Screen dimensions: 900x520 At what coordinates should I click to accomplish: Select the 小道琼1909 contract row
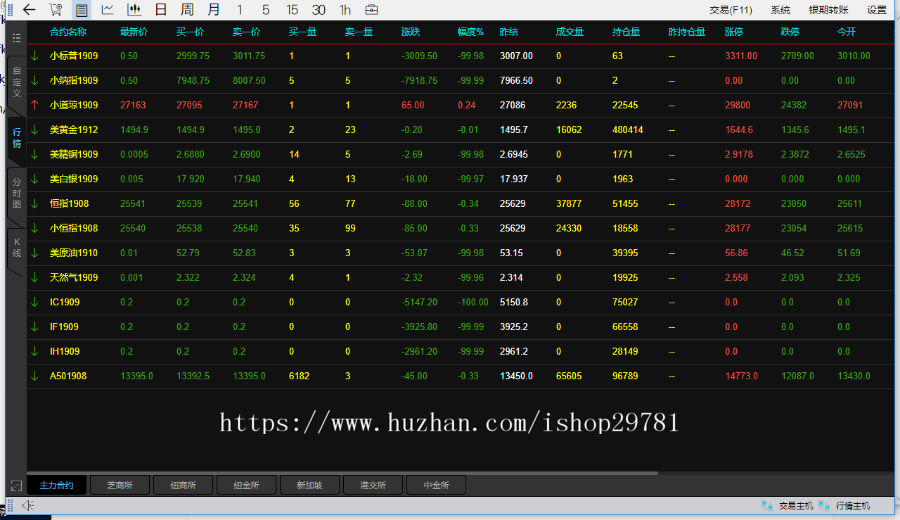coord(460,105)
